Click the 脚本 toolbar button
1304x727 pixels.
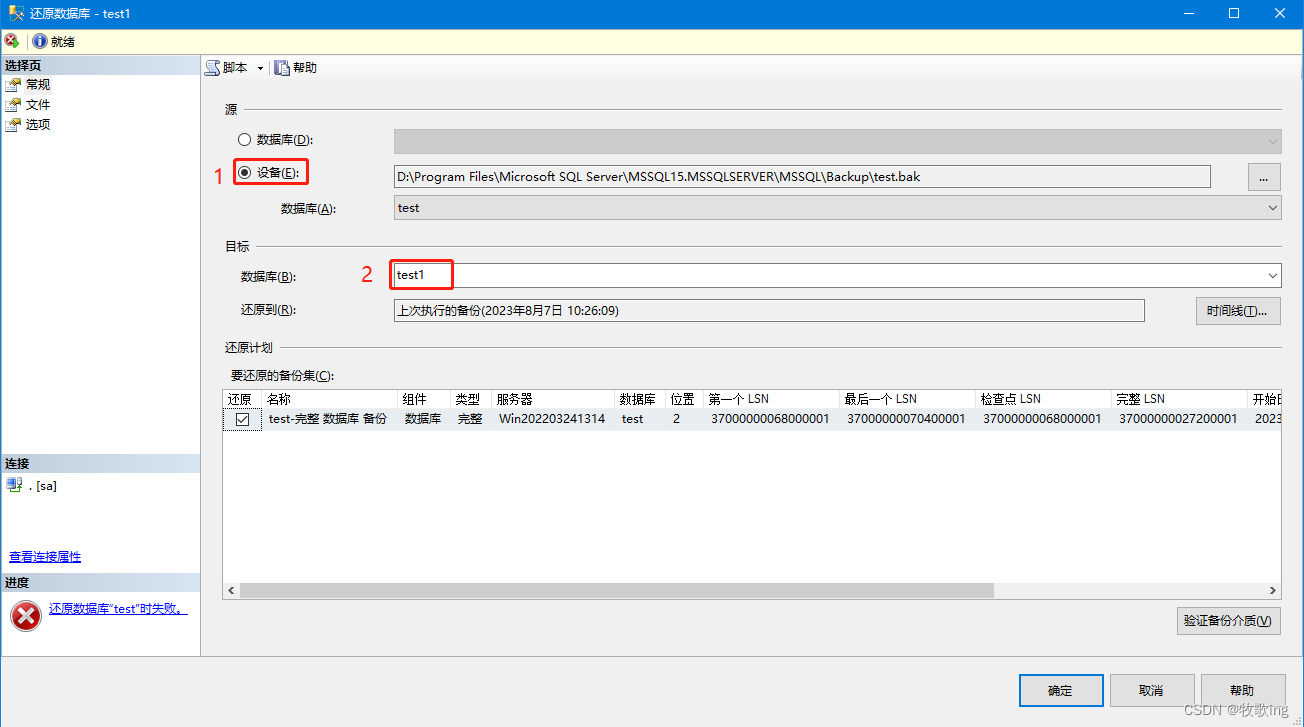click(227, 68)
